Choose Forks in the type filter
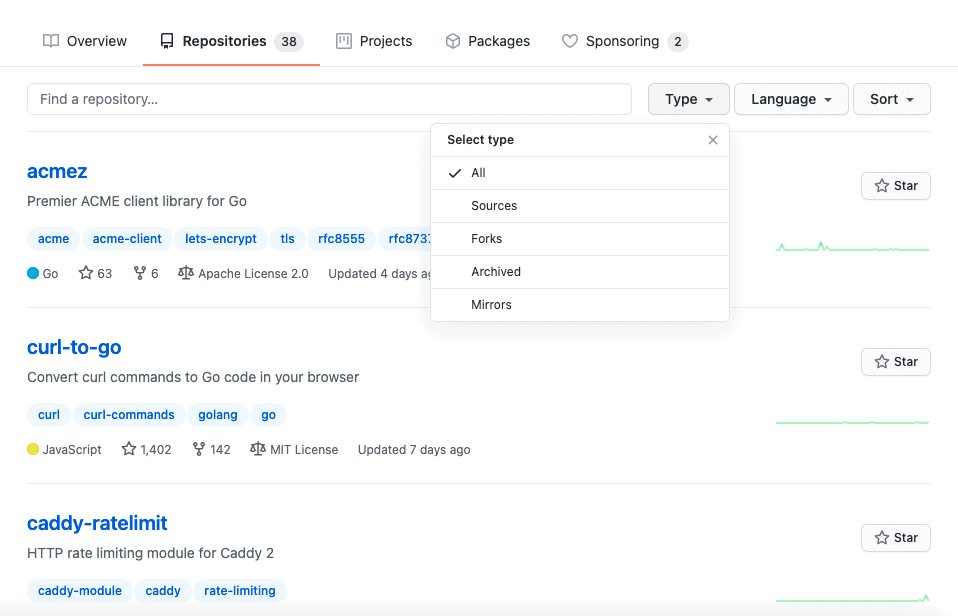958x616 pixels. click(486, 239)
